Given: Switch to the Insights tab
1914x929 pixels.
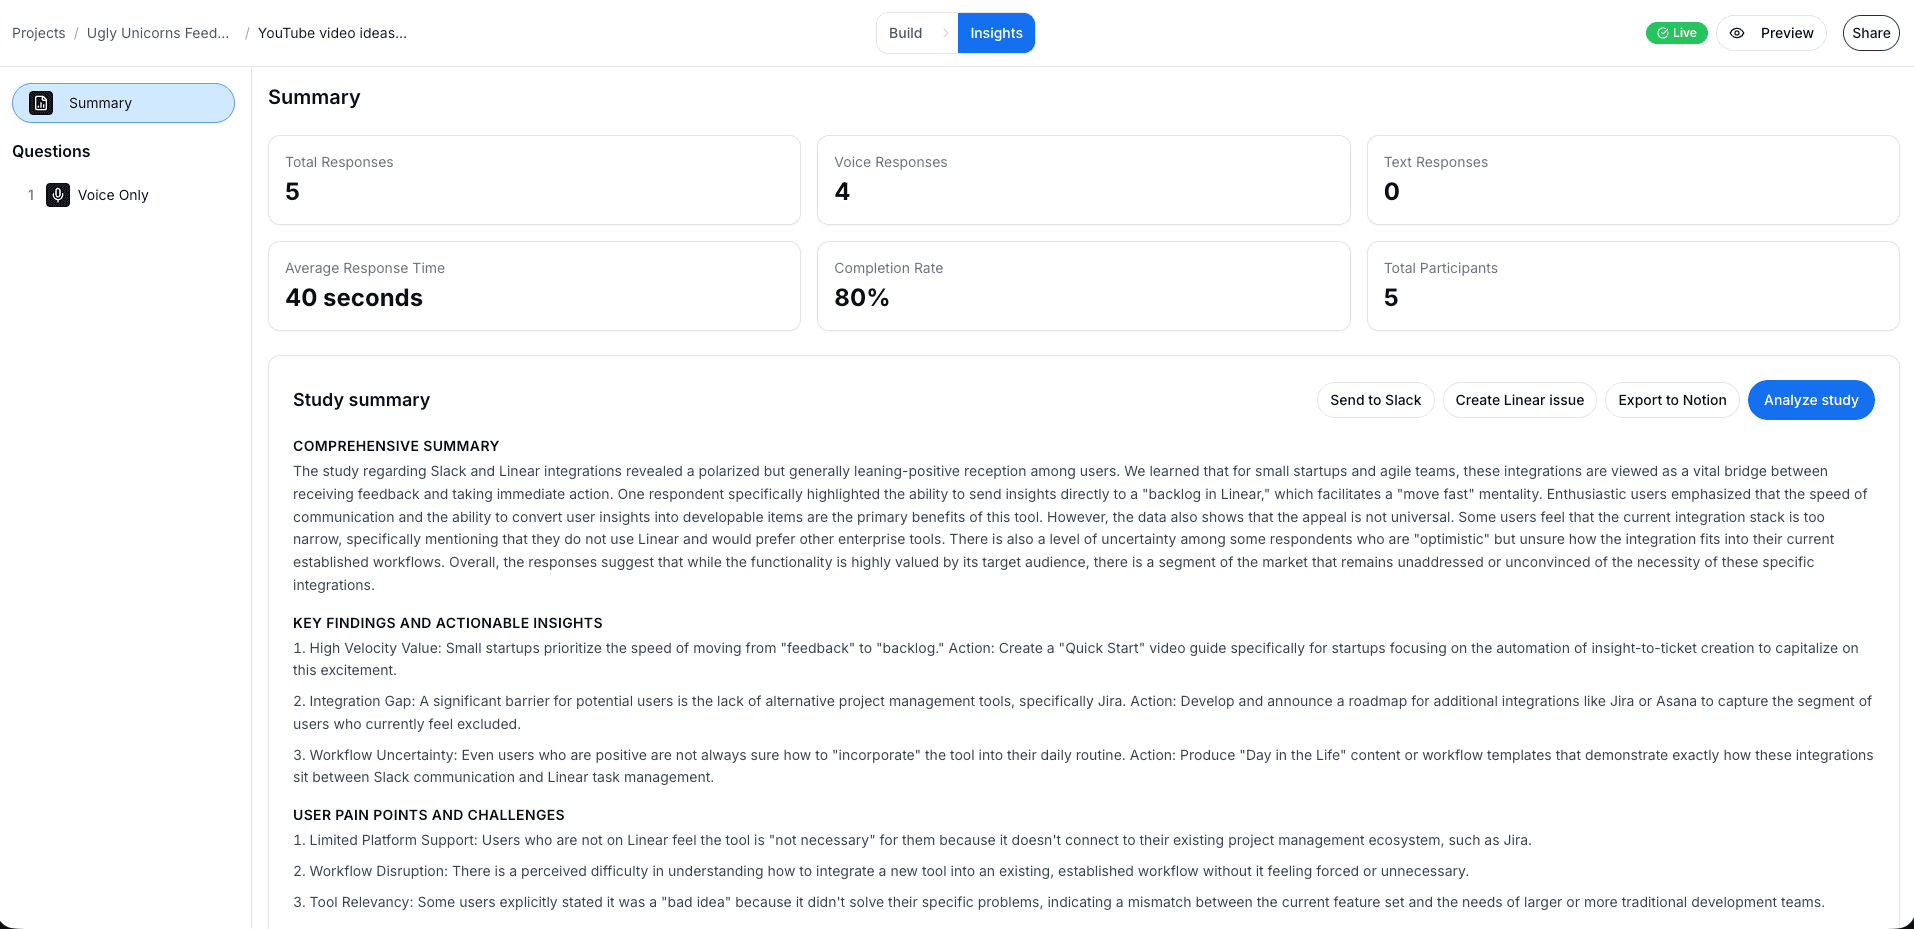Looking at the screenshot, I should [996, 33].
